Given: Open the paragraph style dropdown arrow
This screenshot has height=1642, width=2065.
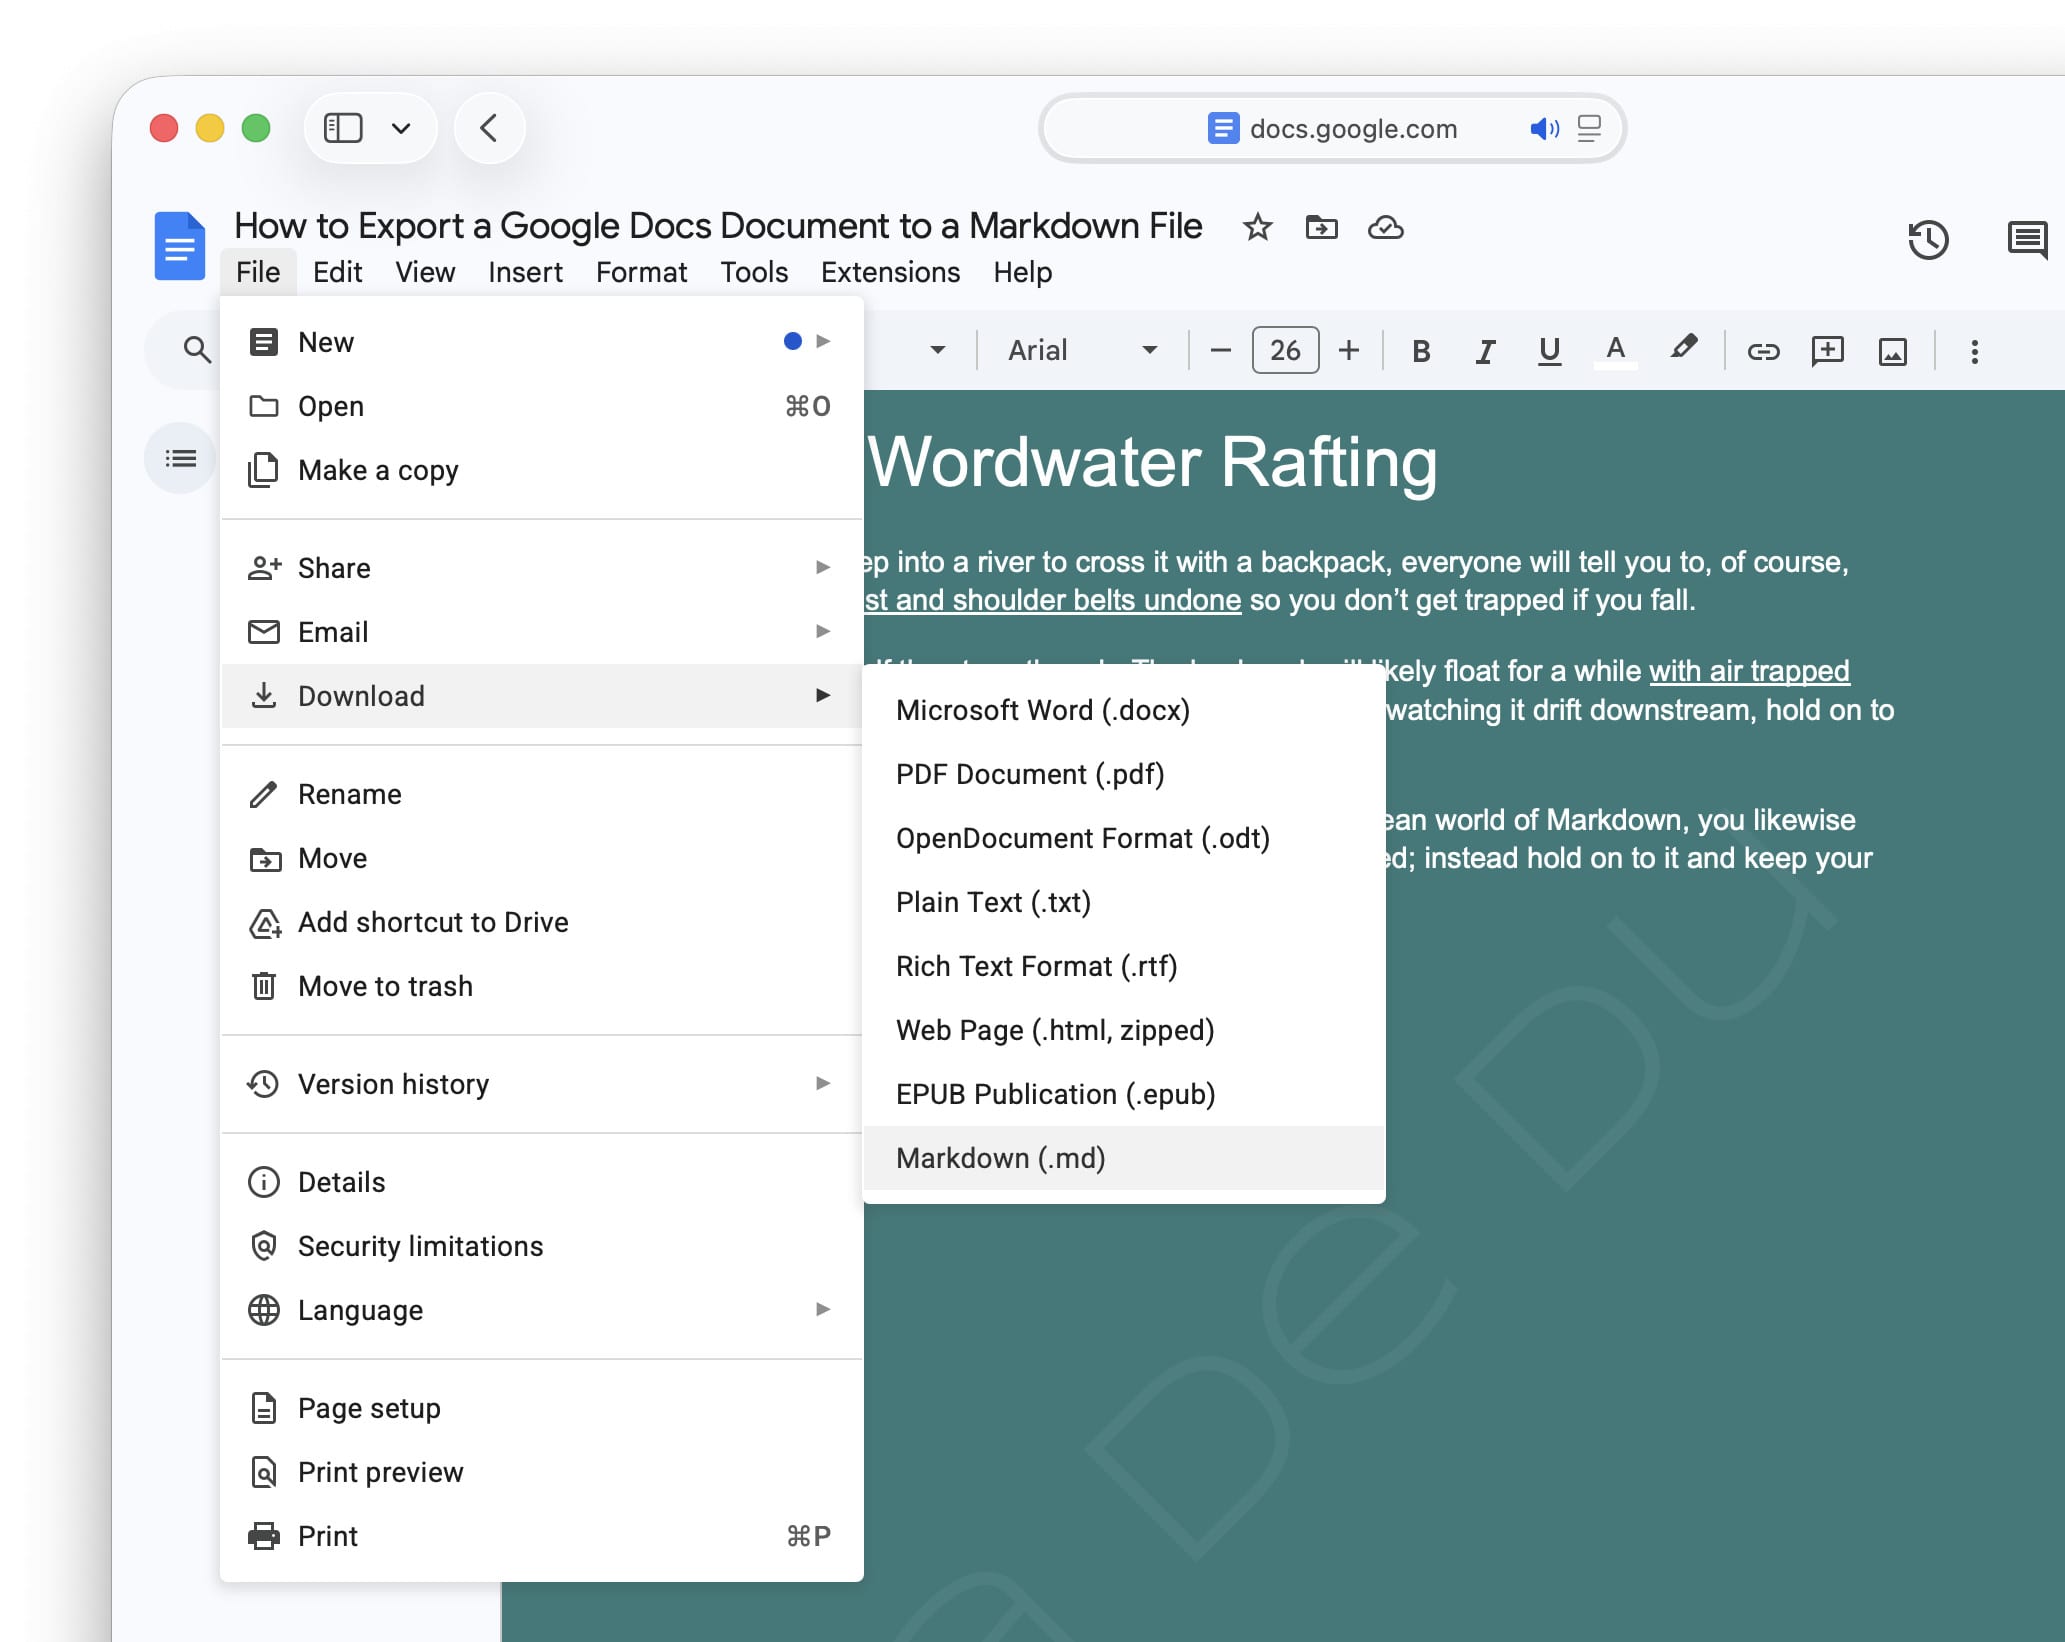Looking at the screenshot, I should pos(937,350).
